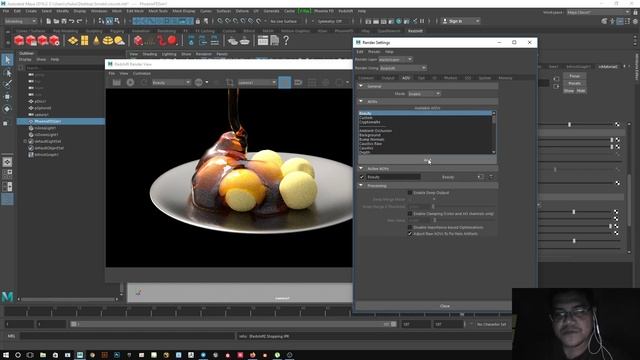Screen dimensions: 640x360
Task: Click the time range slider bar
Action: pyautogui.click(x=233, y=324)
